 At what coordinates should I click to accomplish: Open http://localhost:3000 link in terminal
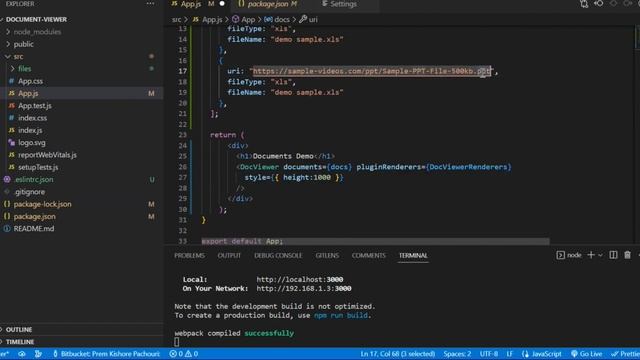point(300,280)
